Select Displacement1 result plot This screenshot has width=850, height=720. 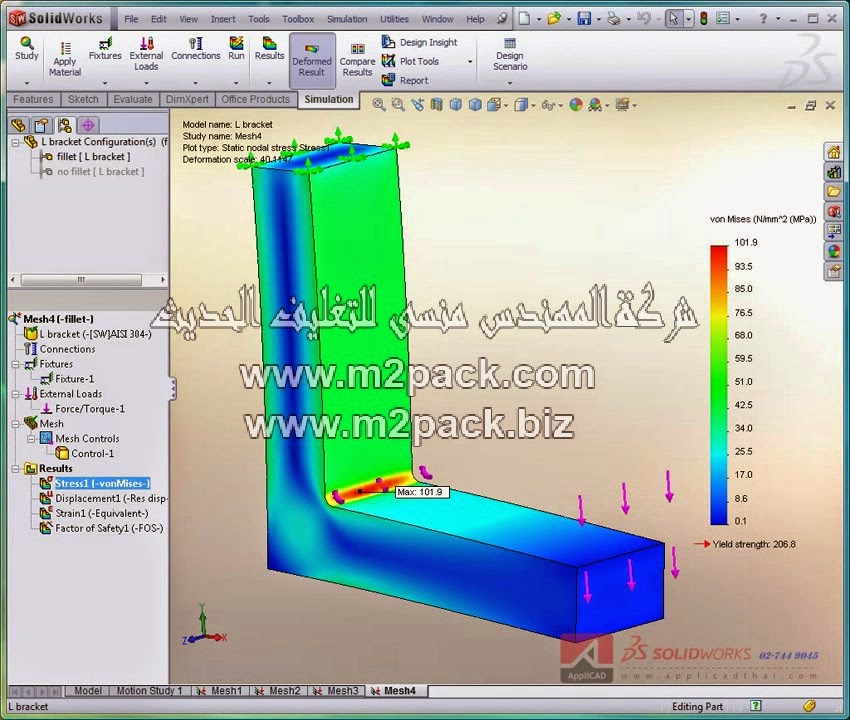pos(111,498)
